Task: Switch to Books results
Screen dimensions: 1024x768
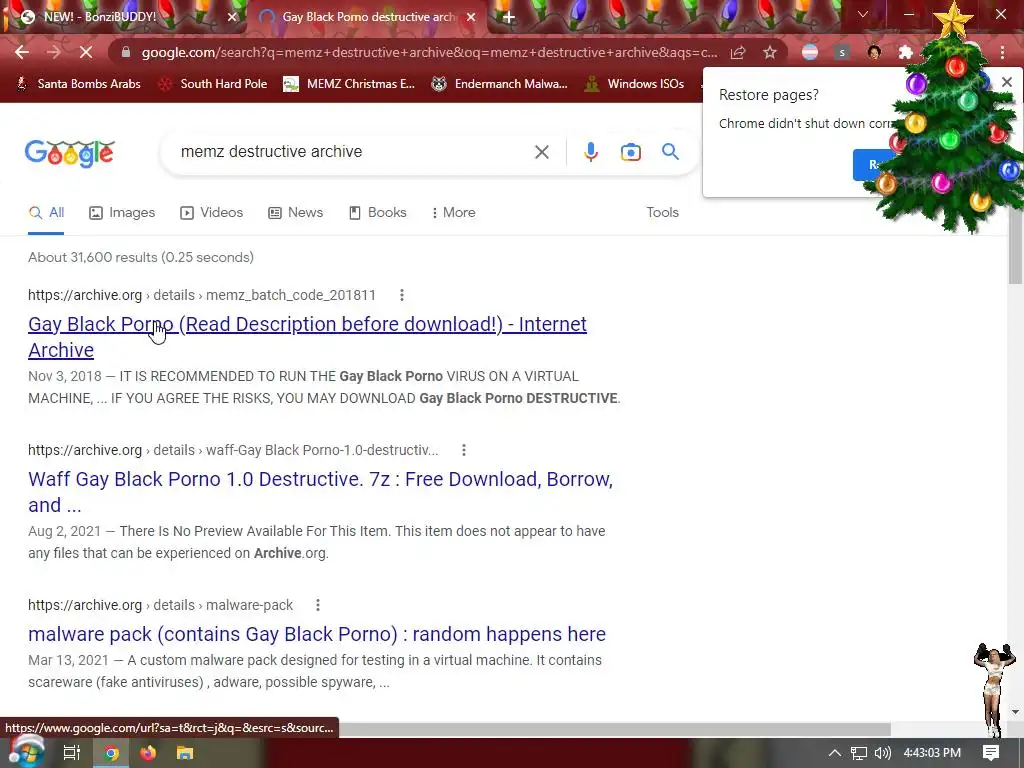Action: tap(377, 213)
